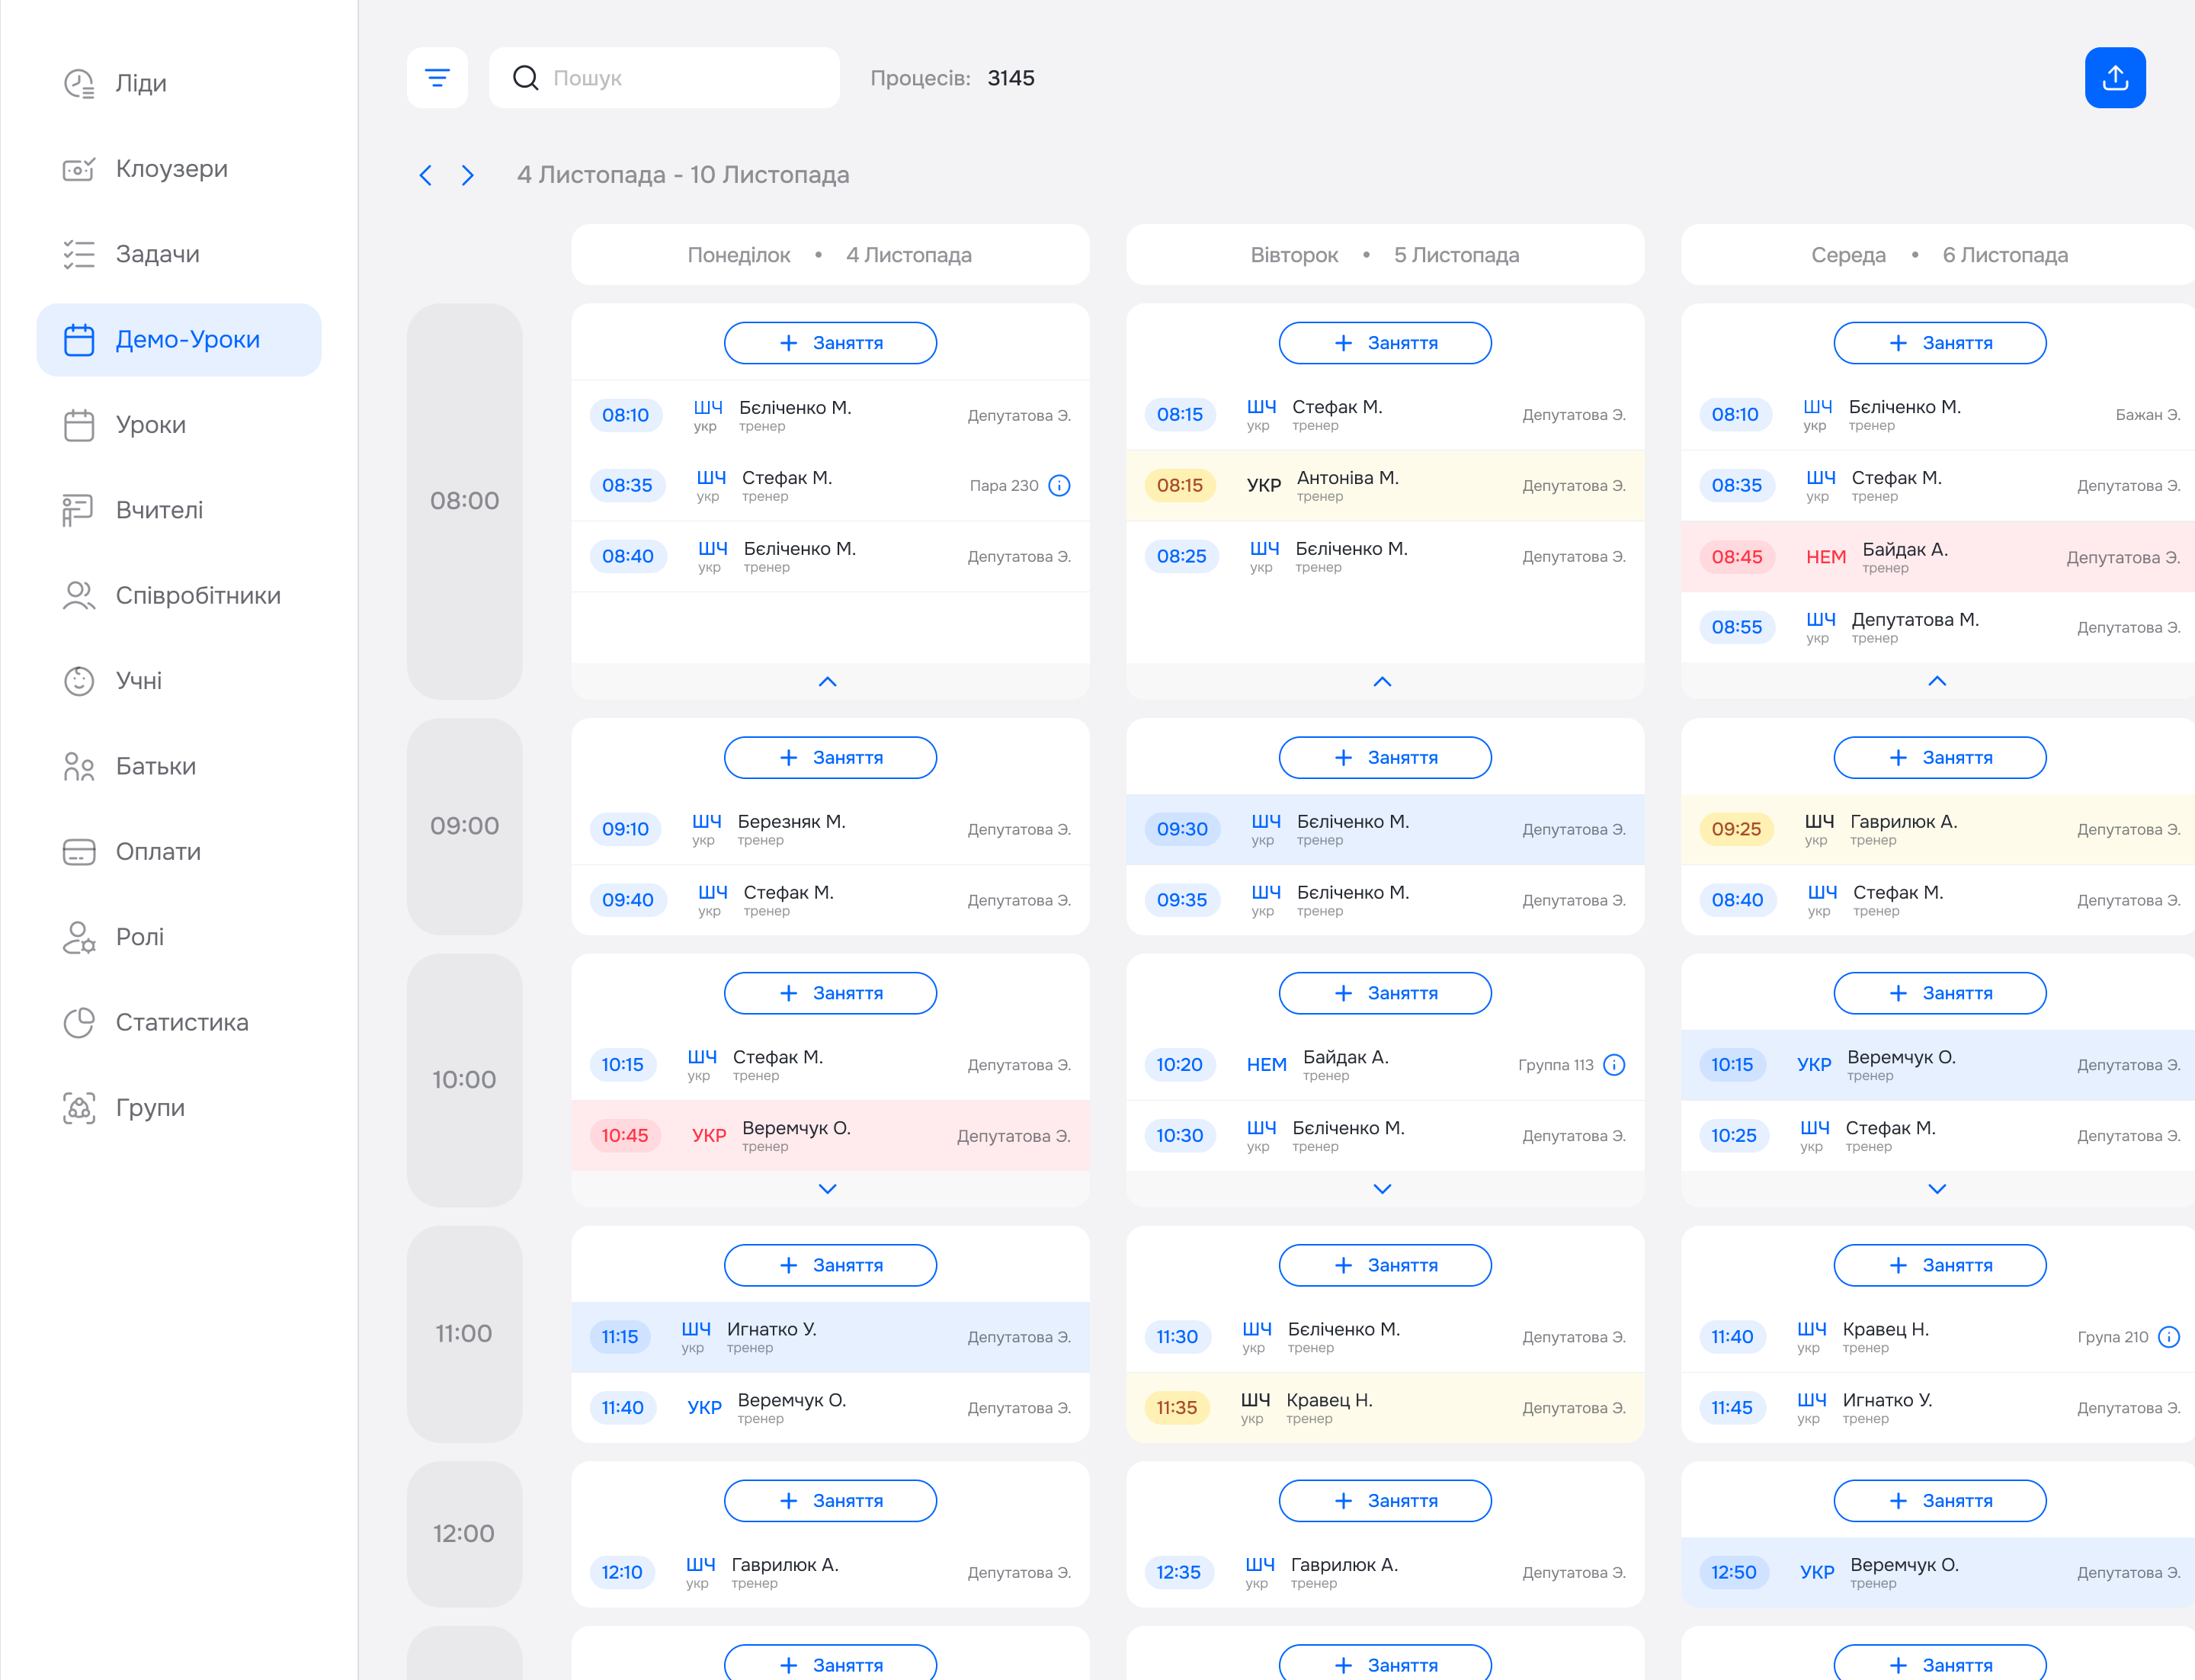Collapse Tuesday 08:00 lessons block

(x=1382, y=682)
